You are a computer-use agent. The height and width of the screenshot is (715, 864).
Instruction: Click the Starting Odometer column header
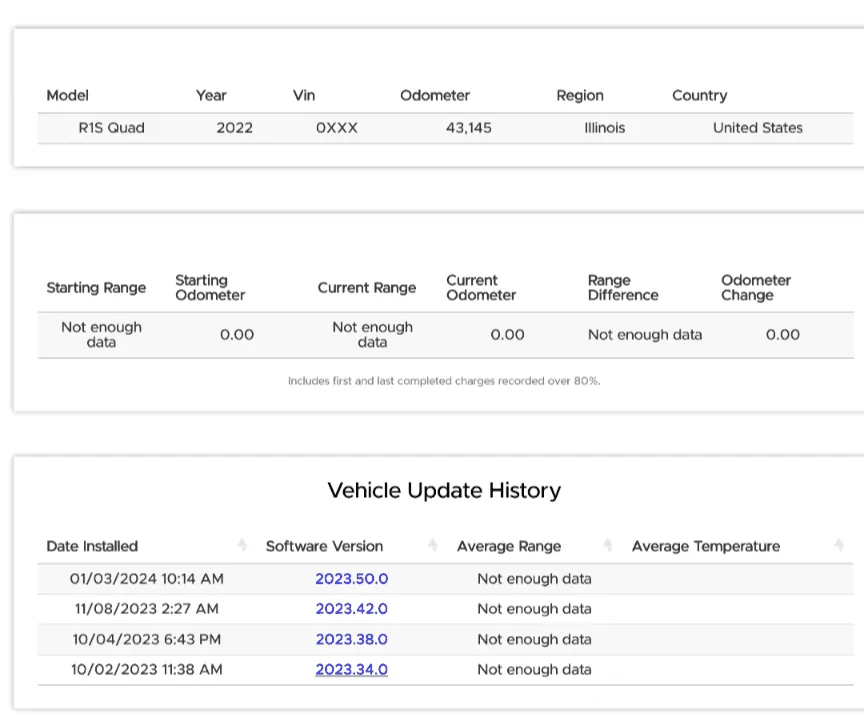[x=210, y=288]
